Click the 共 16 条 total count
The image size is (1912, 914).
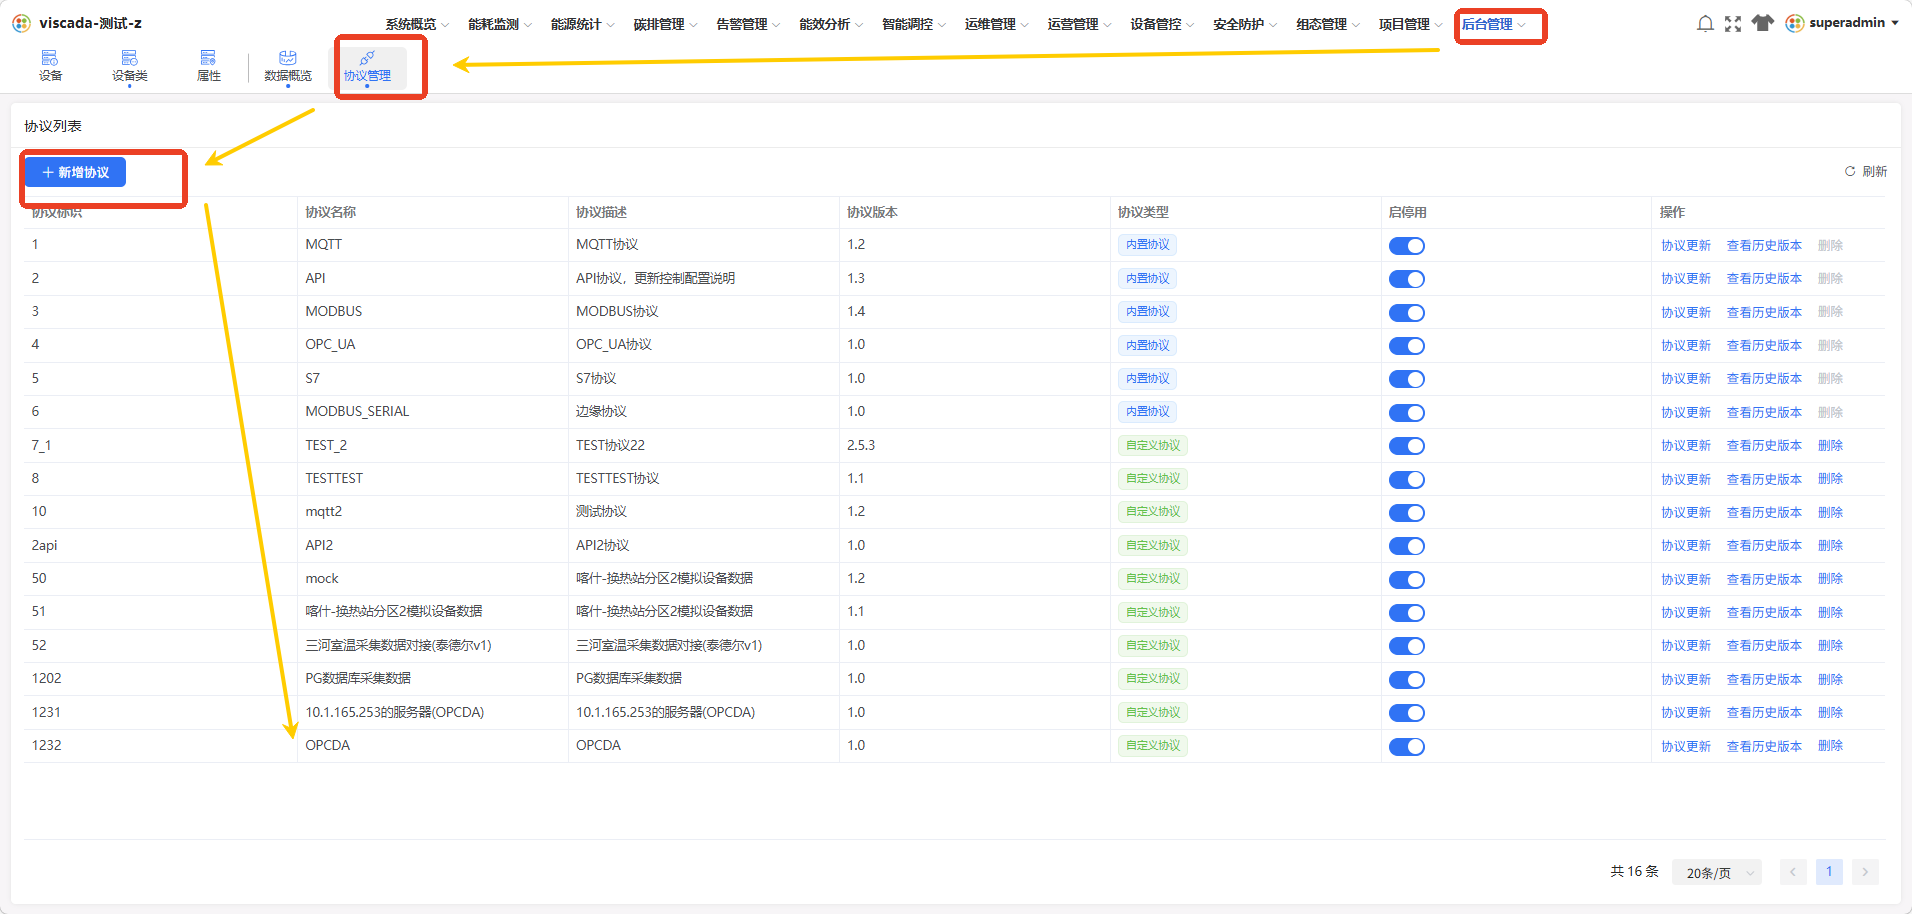pyautogui.click(x=1634, y=872)
